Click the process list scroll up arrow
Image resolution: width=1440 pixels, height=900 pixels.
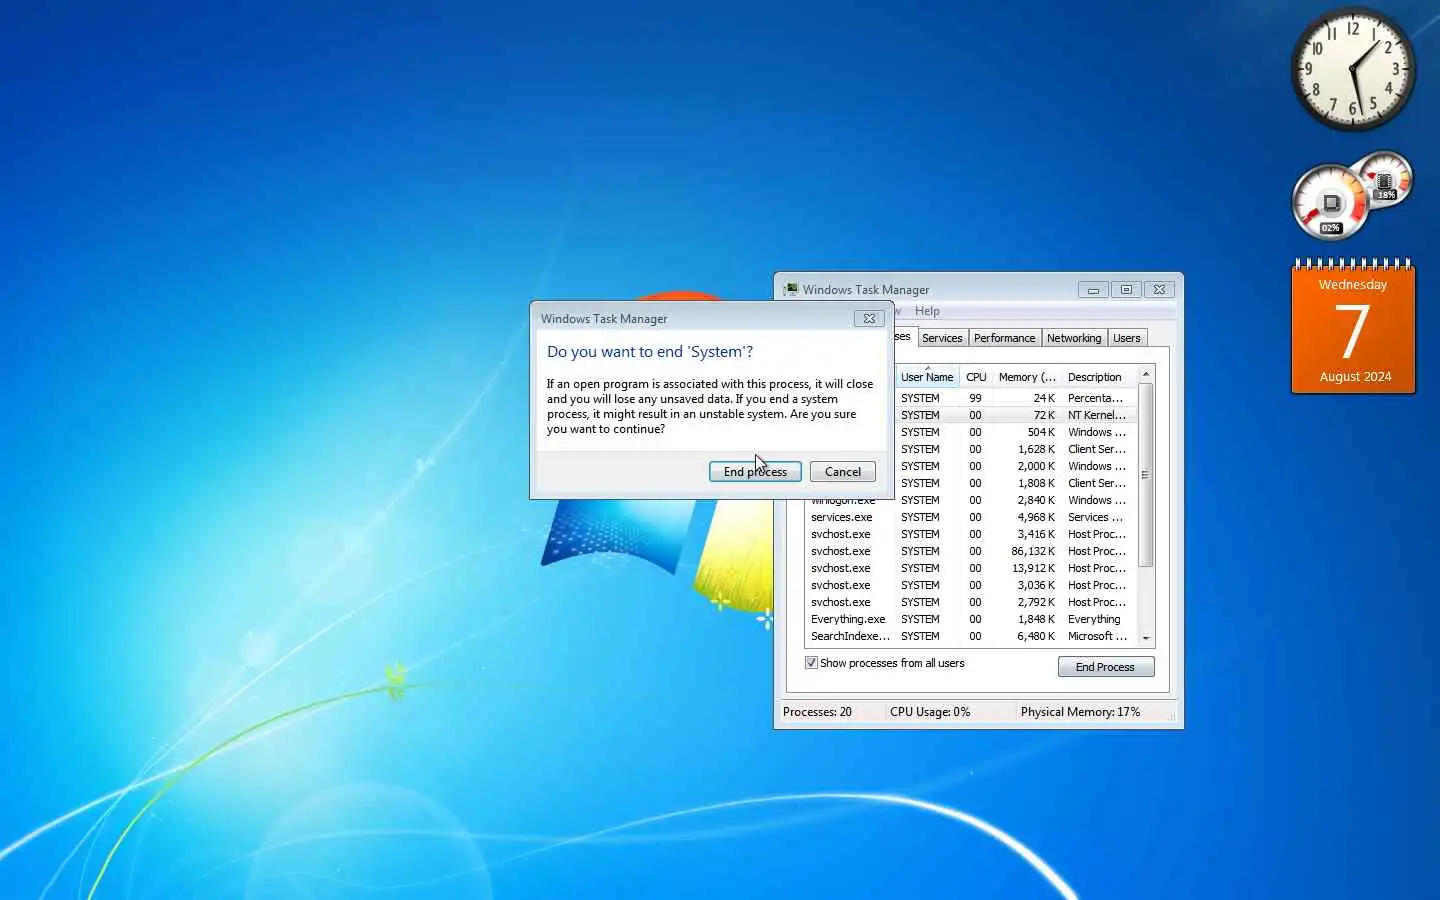coord(1146,375)
